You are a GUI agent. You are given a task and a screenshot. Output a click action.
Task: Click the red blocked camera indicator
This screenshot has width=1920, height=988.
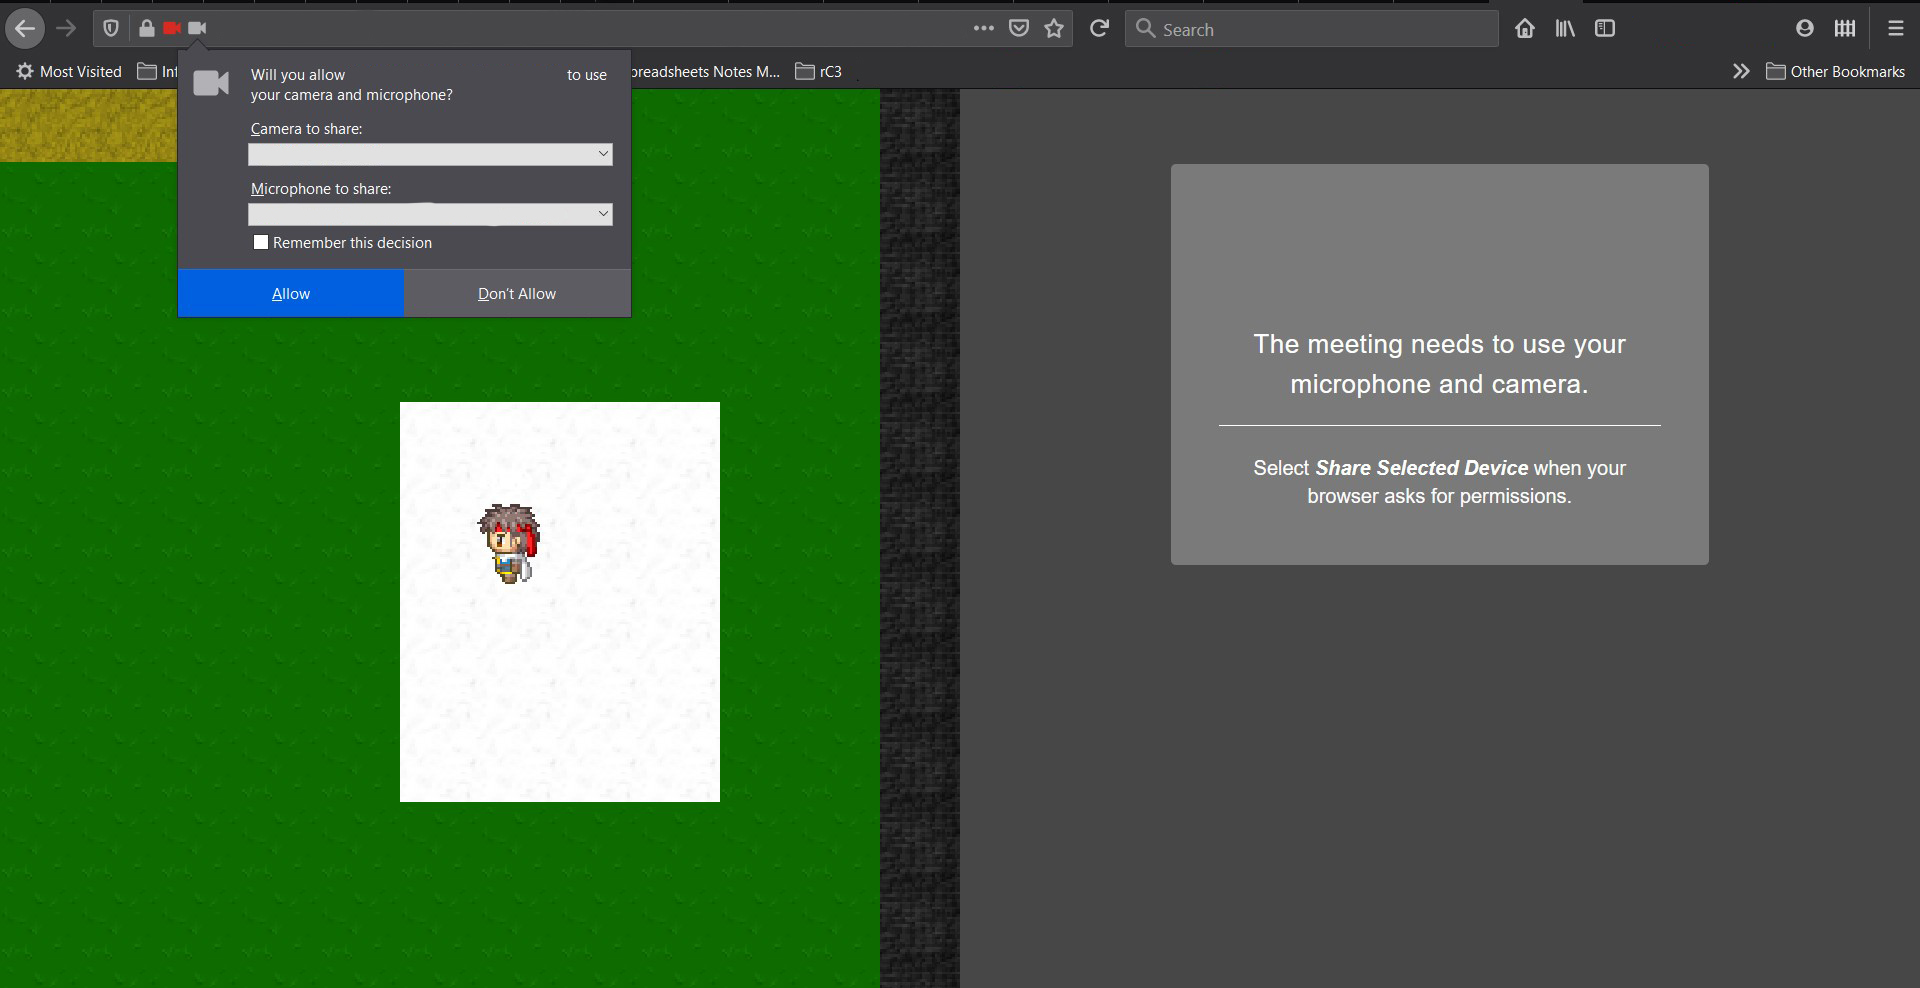point(172,29)
